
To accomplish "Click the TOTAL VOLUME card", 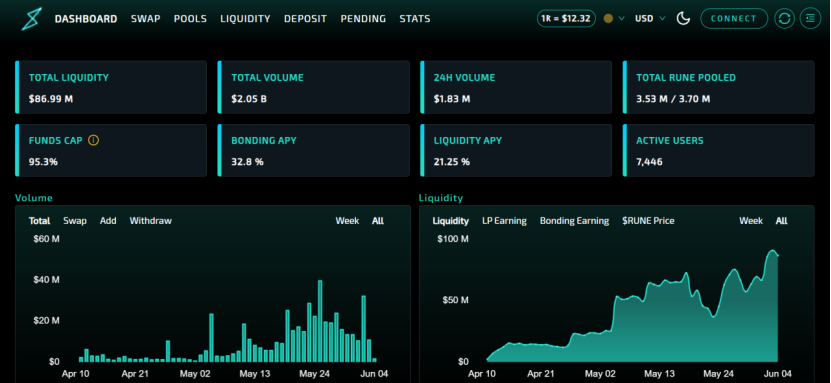I will point(313,87).
